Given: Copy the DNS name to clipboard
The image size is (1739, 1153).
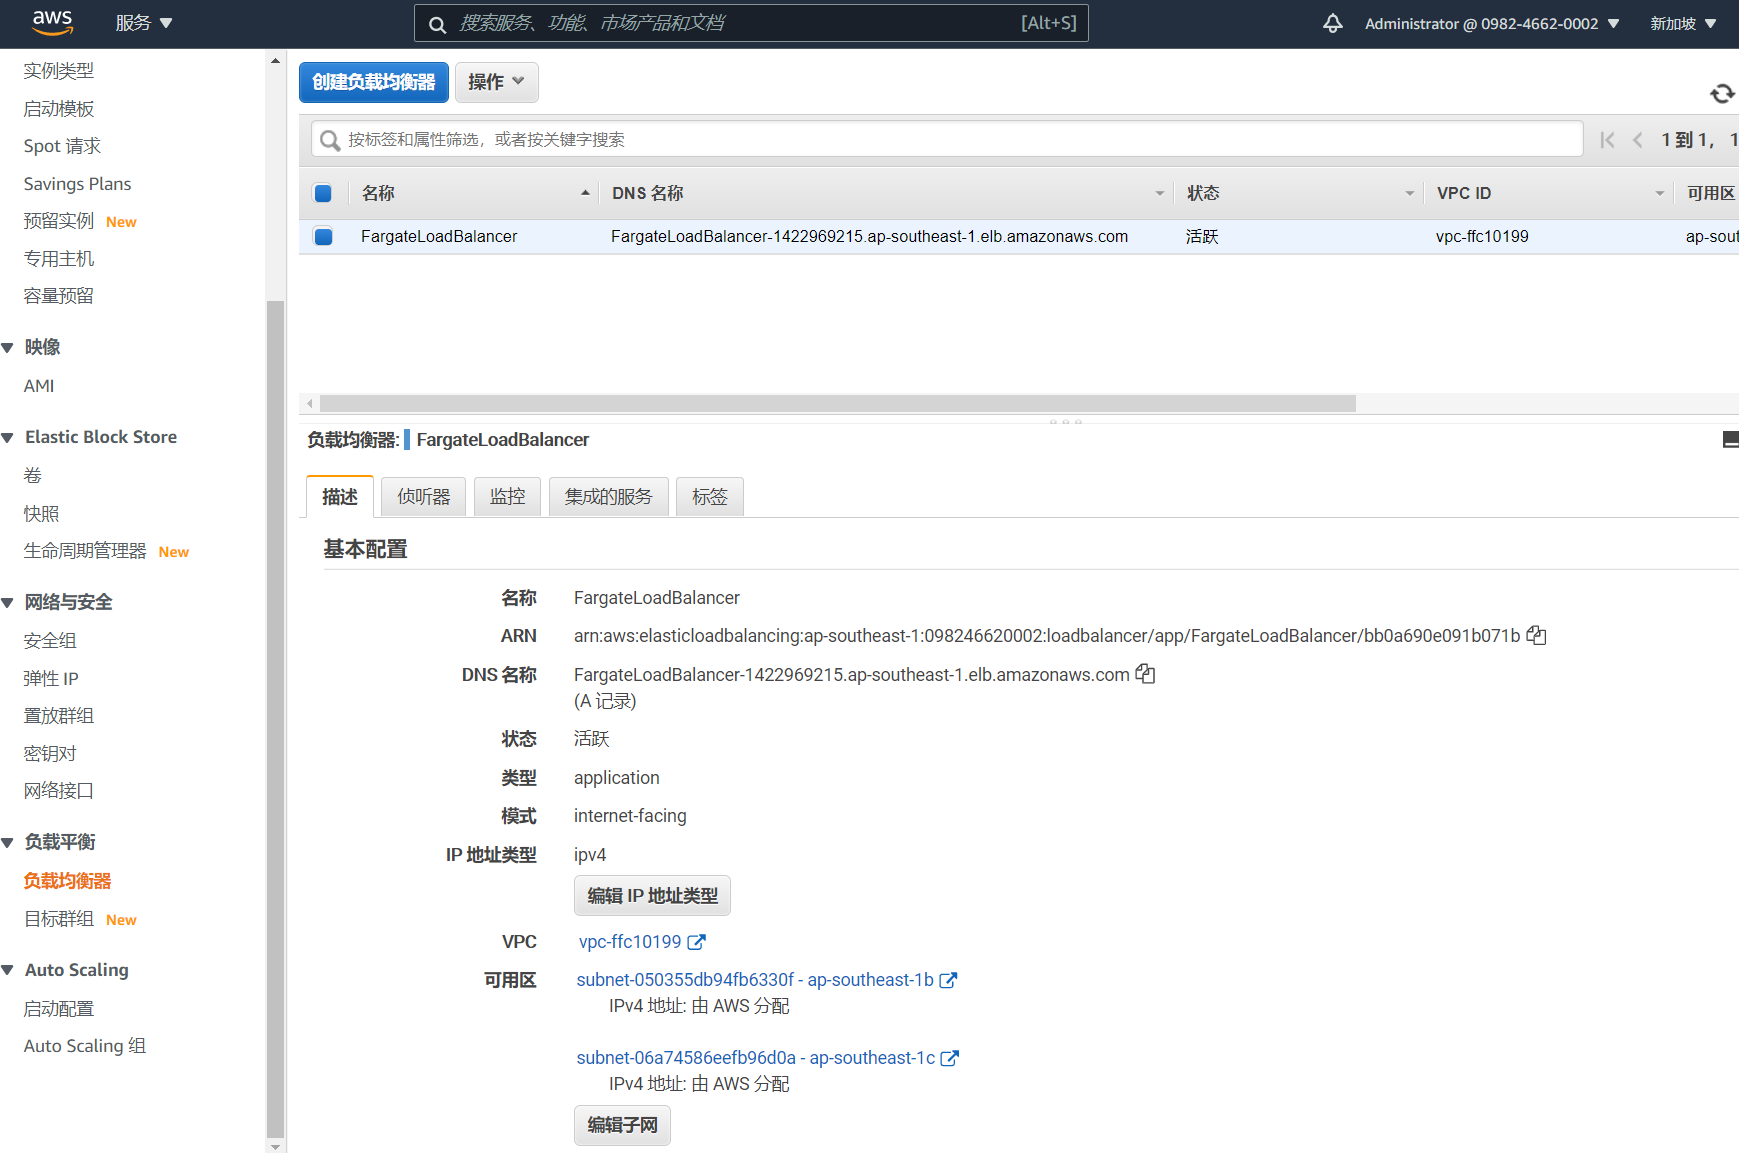Looking at the screenshot, I should [1145, 675].
